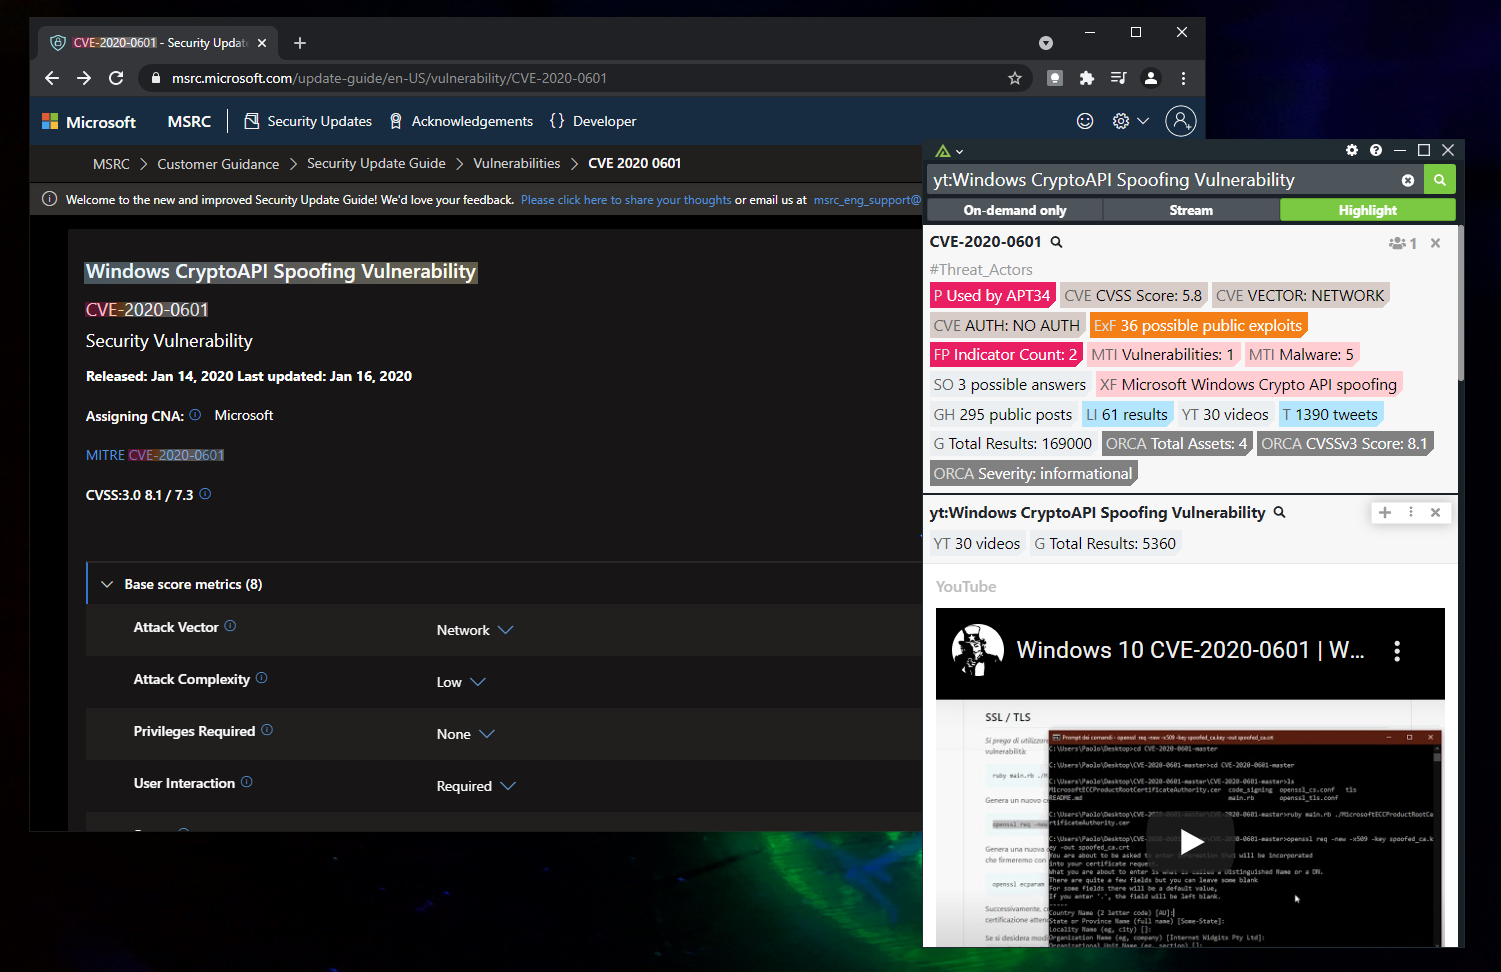Open Security Updates menu item
This screenshot has height=972, width=1501.
click(x=308, y=121)
